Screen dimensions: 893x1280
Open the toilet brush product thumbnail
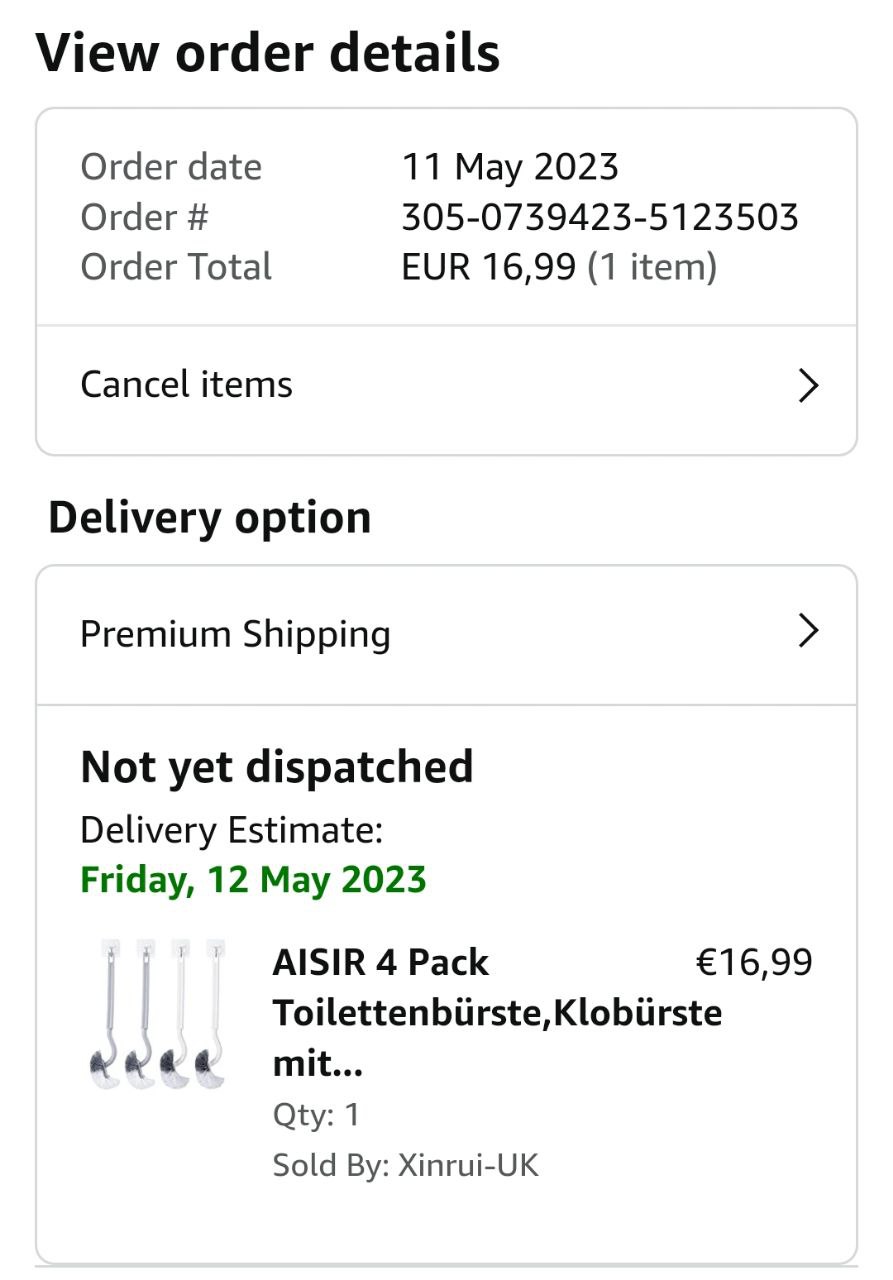pos(155,1013)
